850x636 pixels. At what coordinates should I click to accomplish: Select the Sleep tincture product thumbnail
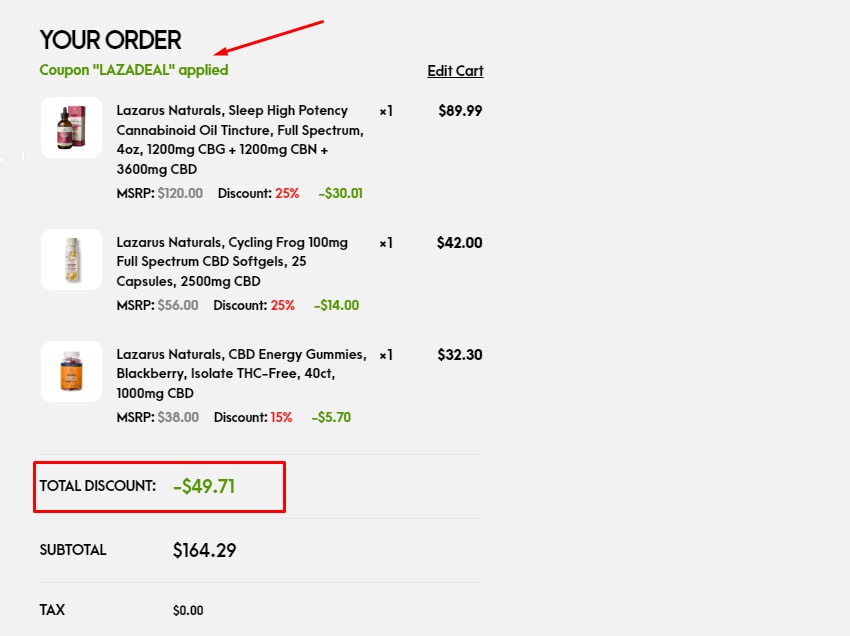[x=72, y=128]
